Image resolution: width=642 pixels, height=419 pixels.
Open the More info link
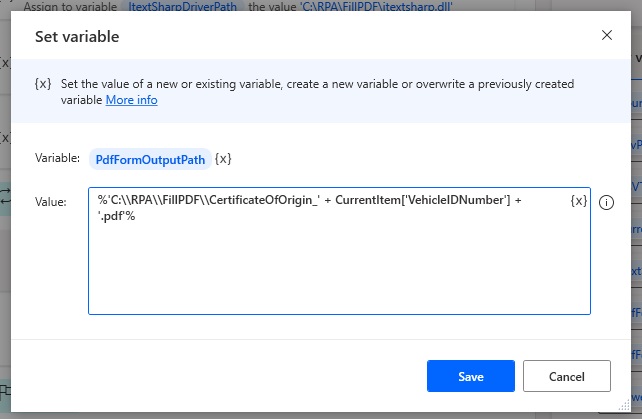tap(131, 100)
